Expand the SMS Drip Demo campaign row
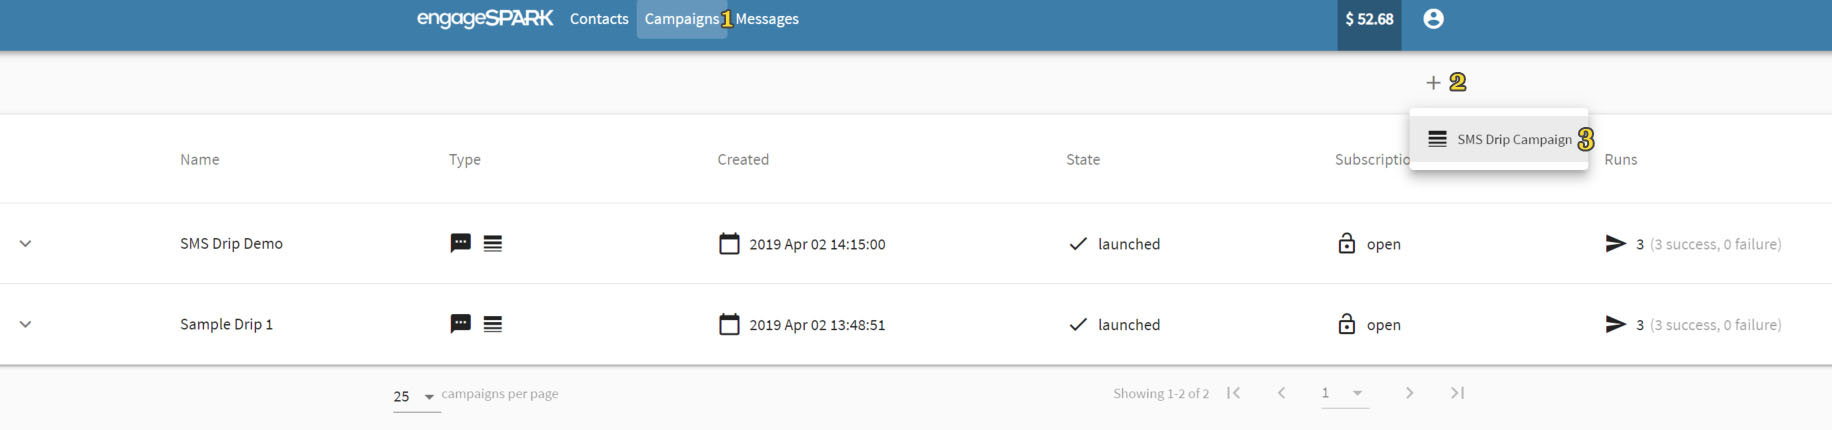The height and width of the screenshot is (430, 1832). click(x=26, y=244)
